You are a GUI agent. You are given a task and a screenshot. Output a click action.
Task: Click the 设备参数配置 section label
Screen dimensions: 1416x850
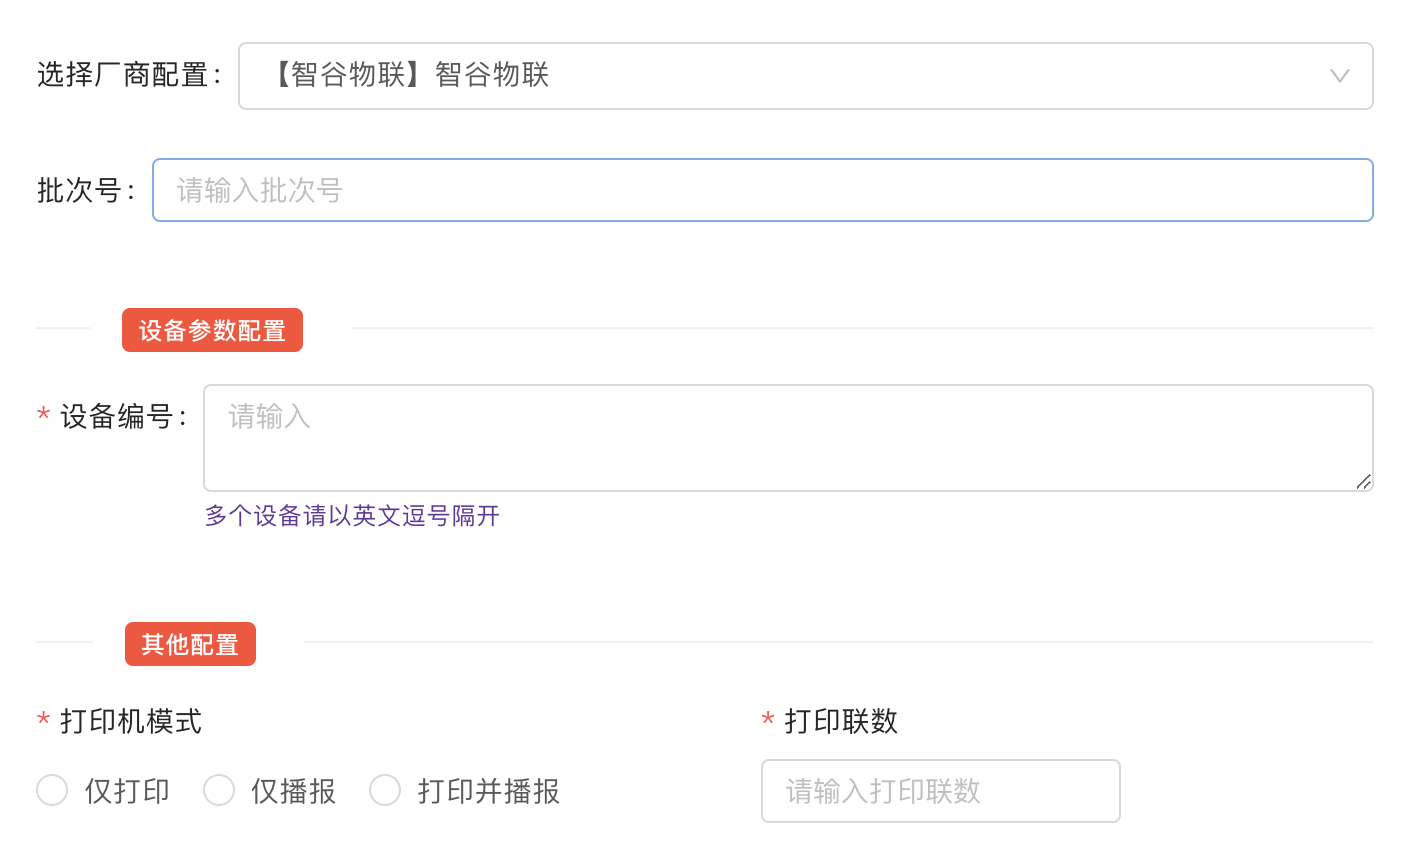pyautogui.click(x=212, y=329)
